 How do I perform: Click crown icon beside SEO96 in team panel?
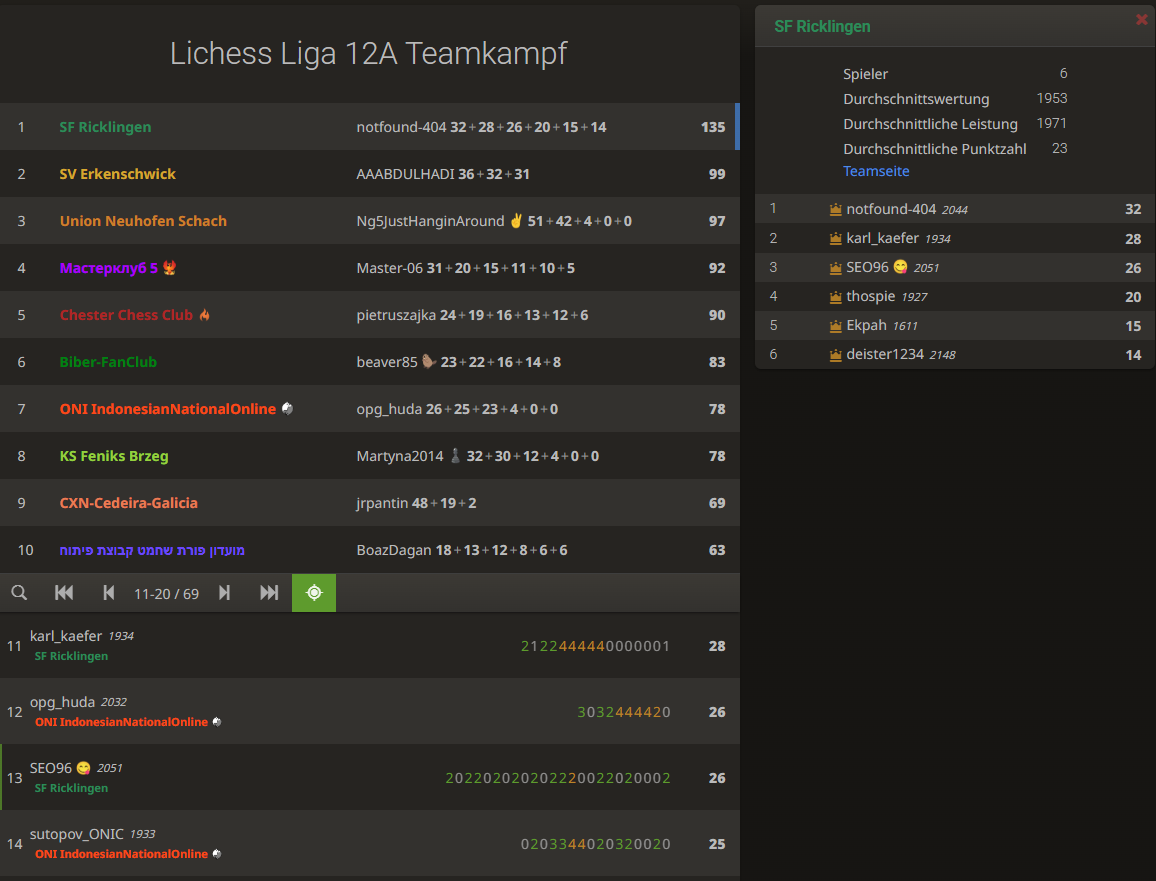(x=835, y=268)
